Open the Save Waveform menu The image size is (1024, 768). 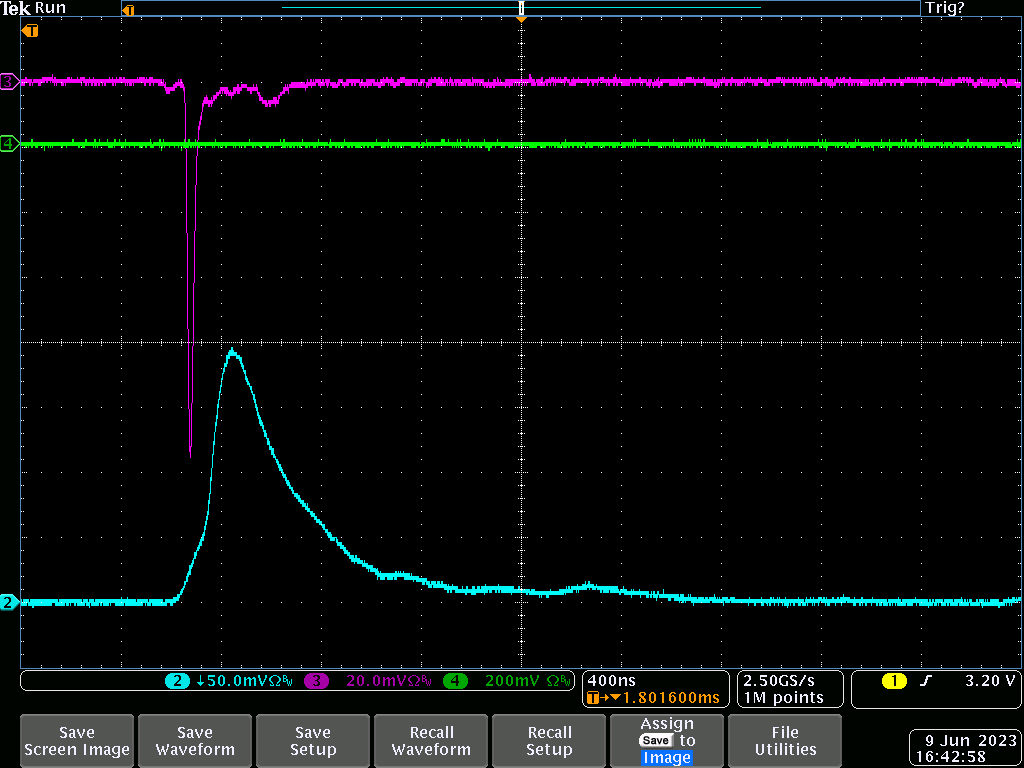pos(195,740)
